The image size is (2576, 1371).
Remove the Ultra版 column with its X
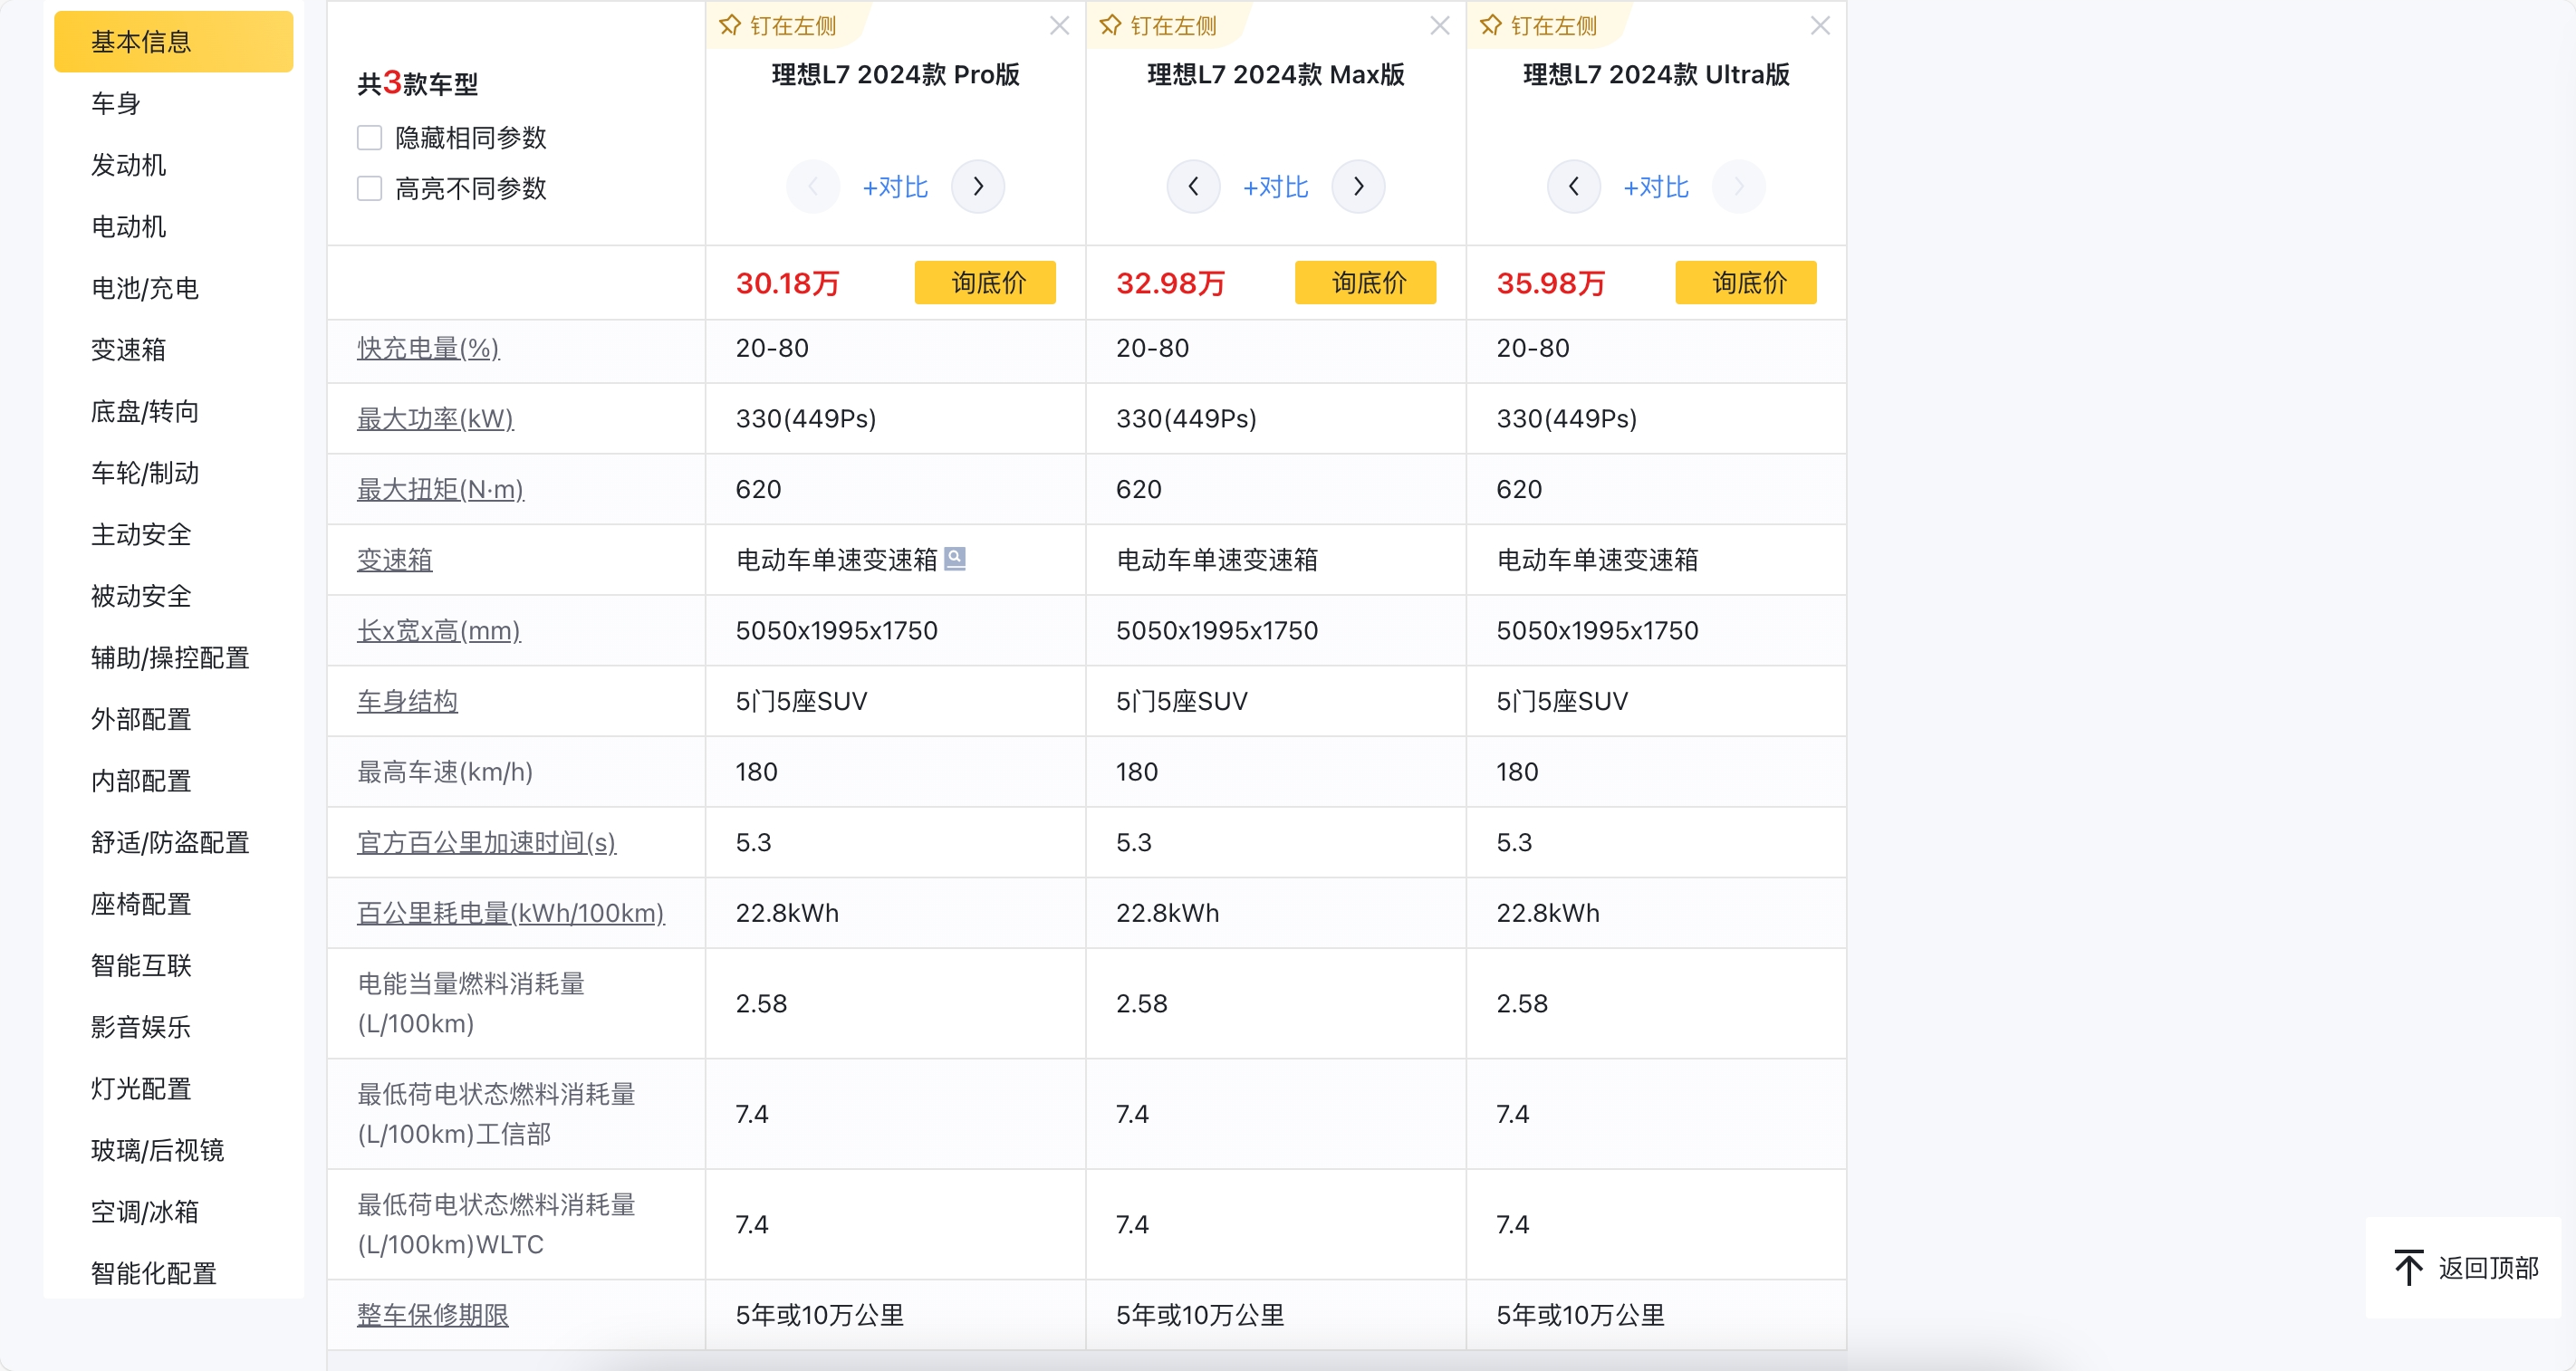pyautogui.click(x=1820, y=25)
